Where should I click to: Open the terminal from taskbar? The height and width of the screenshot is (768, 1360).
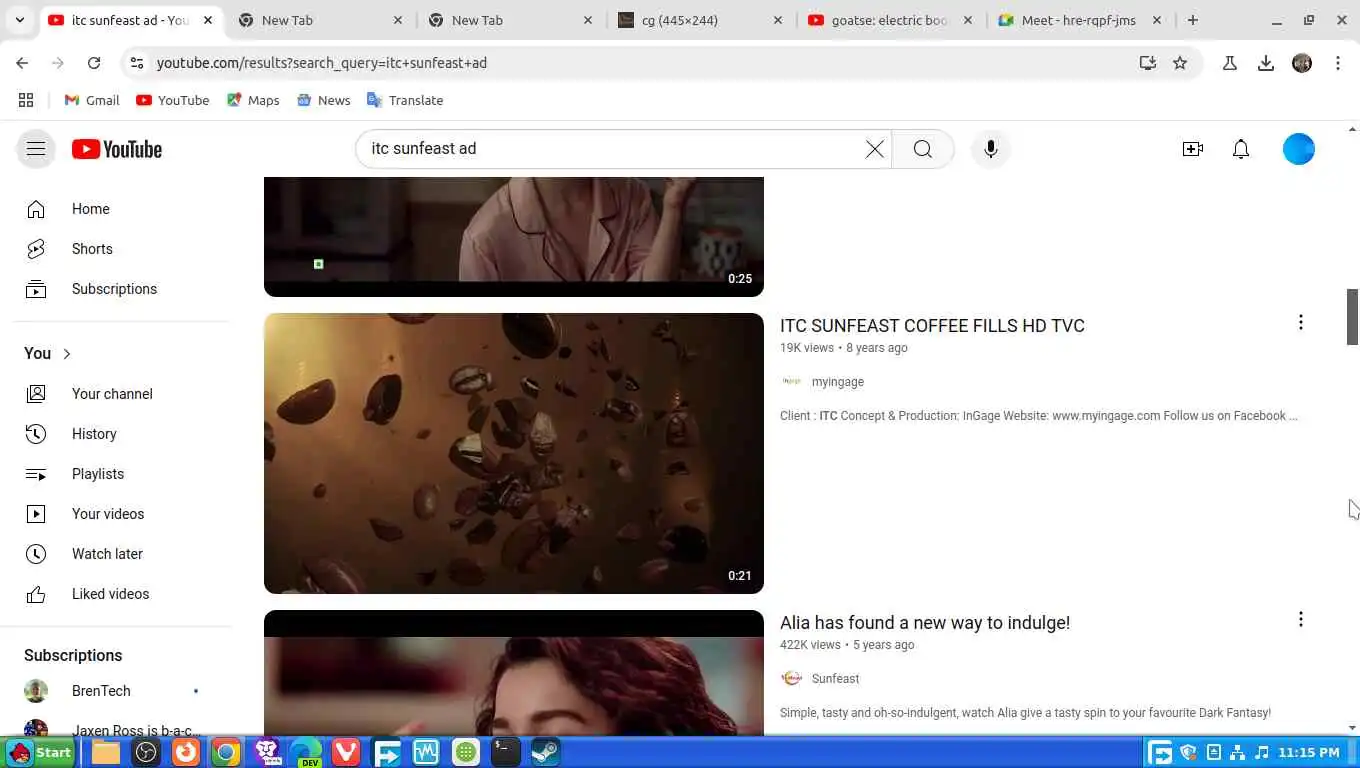pyautogui.click(x=506, y=752)
